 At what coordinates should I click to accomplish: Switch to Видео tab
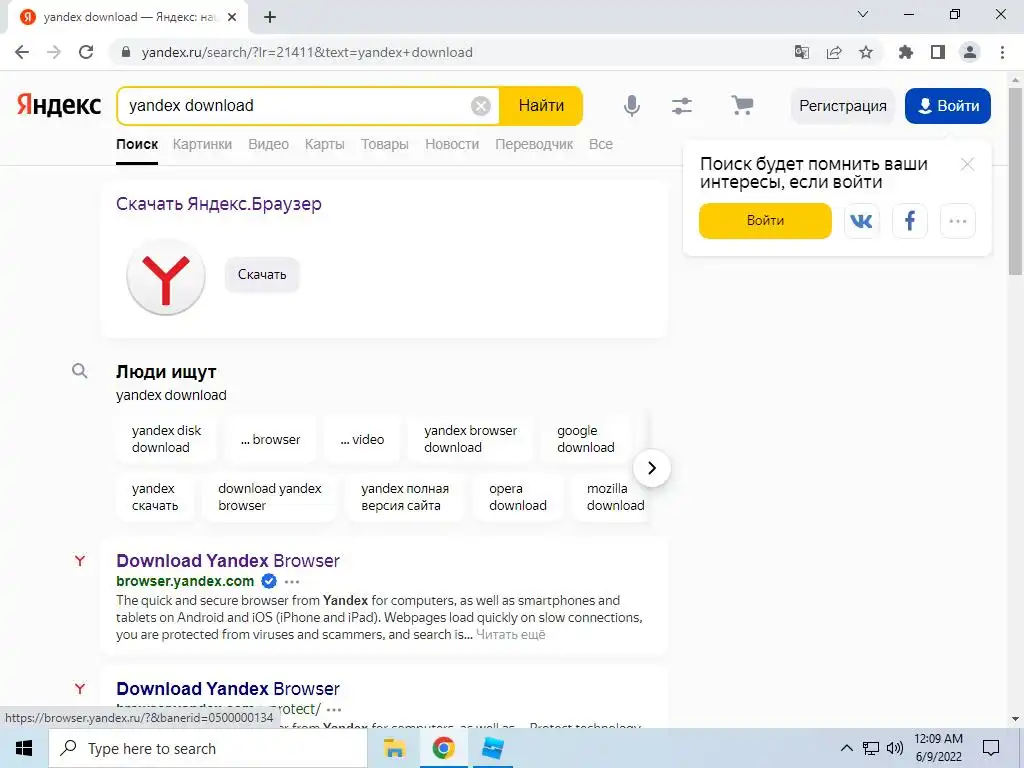[x=268, y=144]
